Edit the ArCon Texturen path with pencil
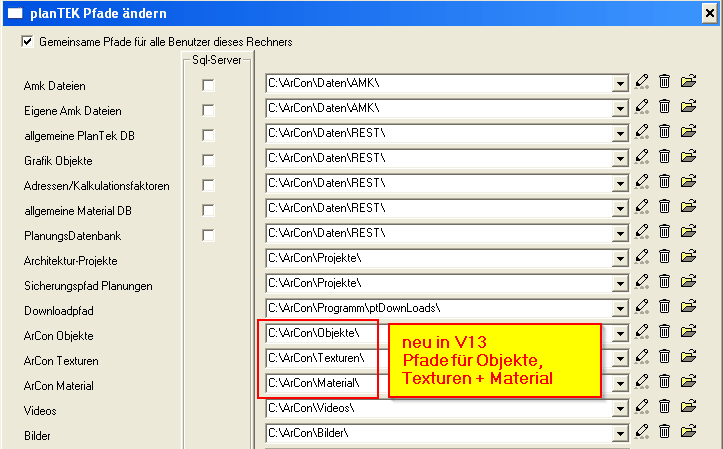 (642, 357)
